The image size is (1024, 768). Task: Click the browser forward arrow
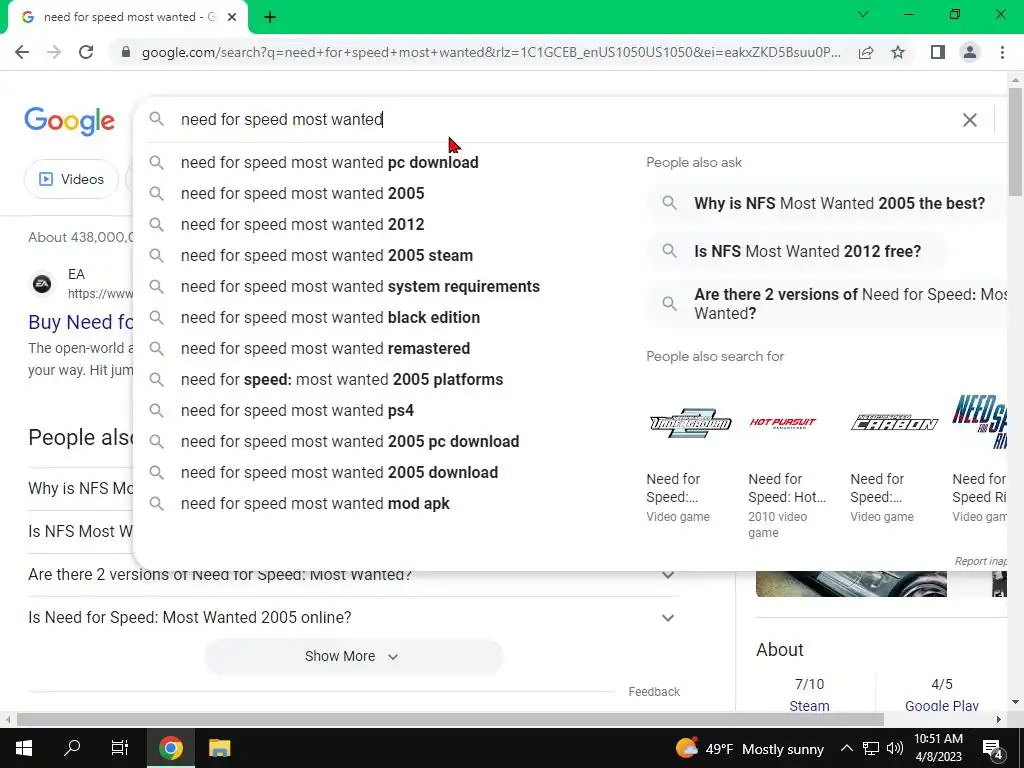[54, 52]
